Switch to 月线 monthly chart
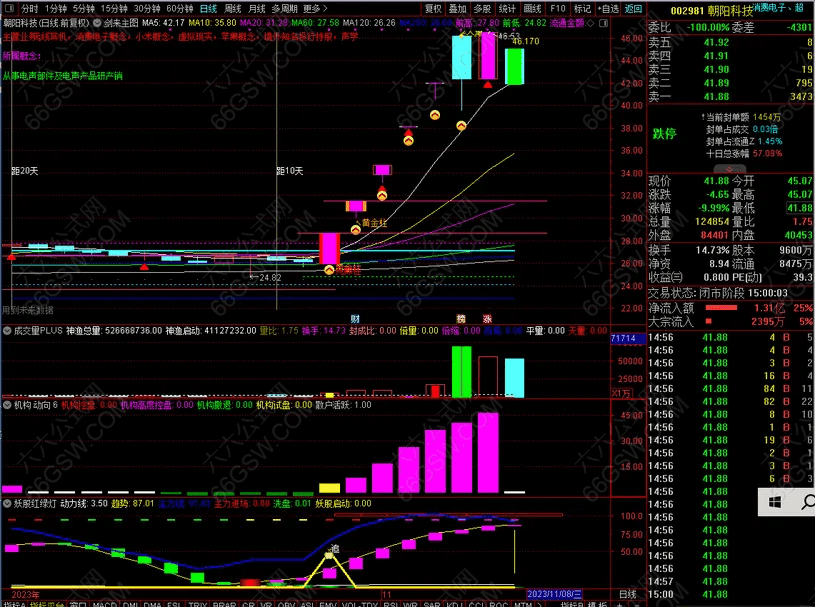The height and width of the screenshot is (607, 815). [257, 8]
